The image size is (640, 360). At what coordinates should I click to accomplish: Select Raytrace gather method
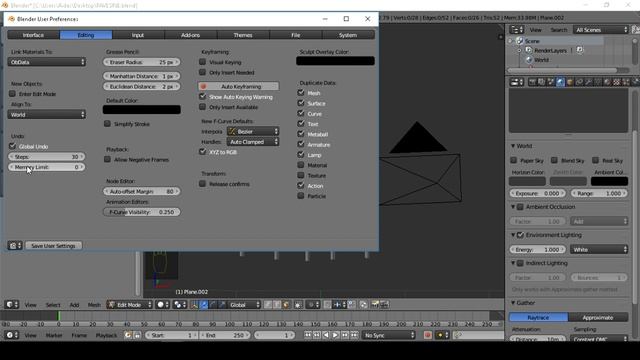(538, 317)
